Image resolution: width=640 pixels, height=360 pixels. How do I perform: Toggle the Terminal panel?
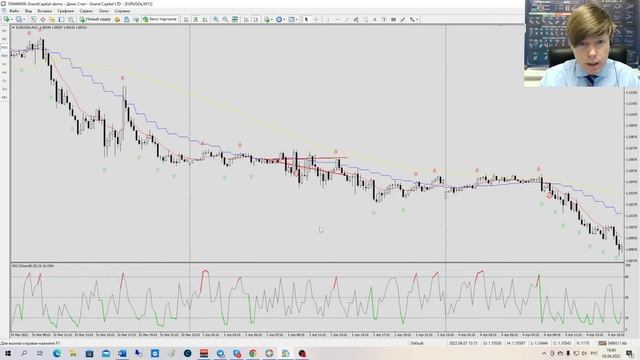[62, 19]
